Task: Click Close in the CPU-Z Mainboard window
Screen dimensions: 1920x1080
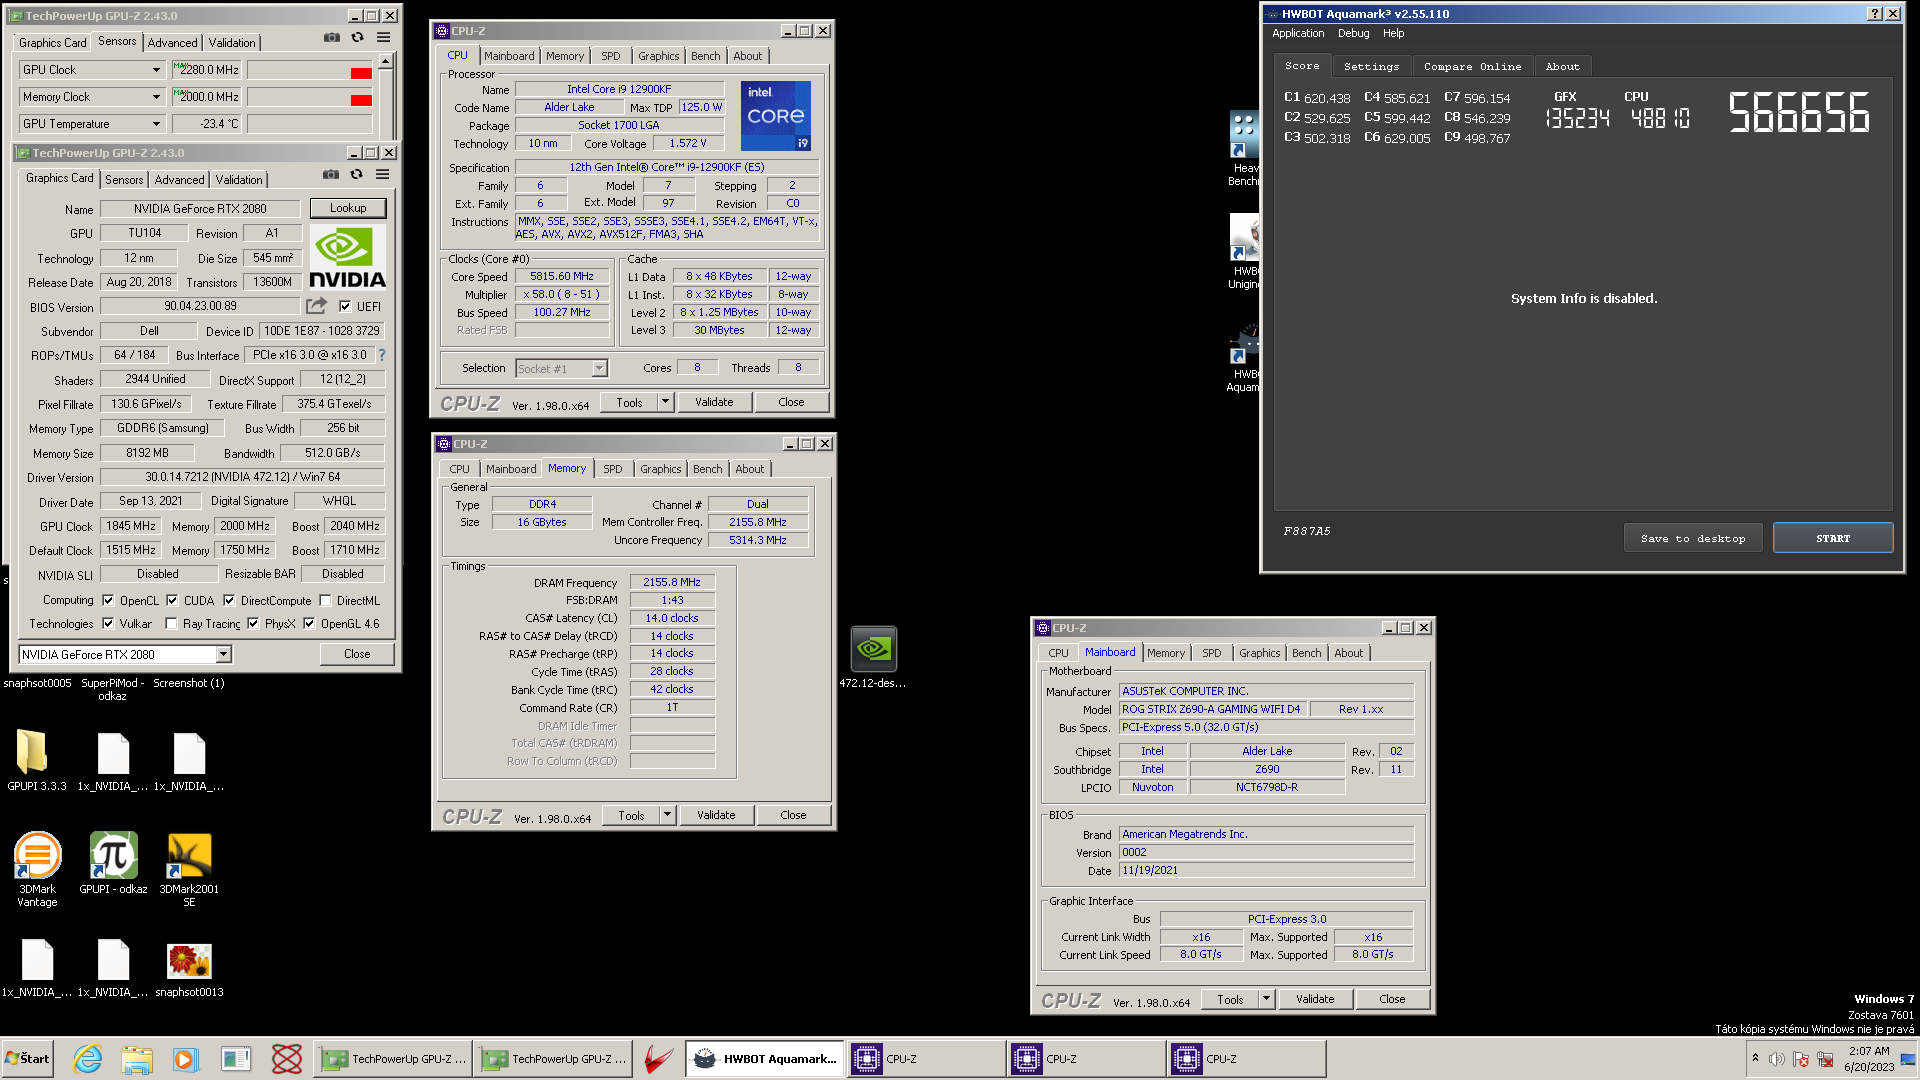Action: (1392, 999)
